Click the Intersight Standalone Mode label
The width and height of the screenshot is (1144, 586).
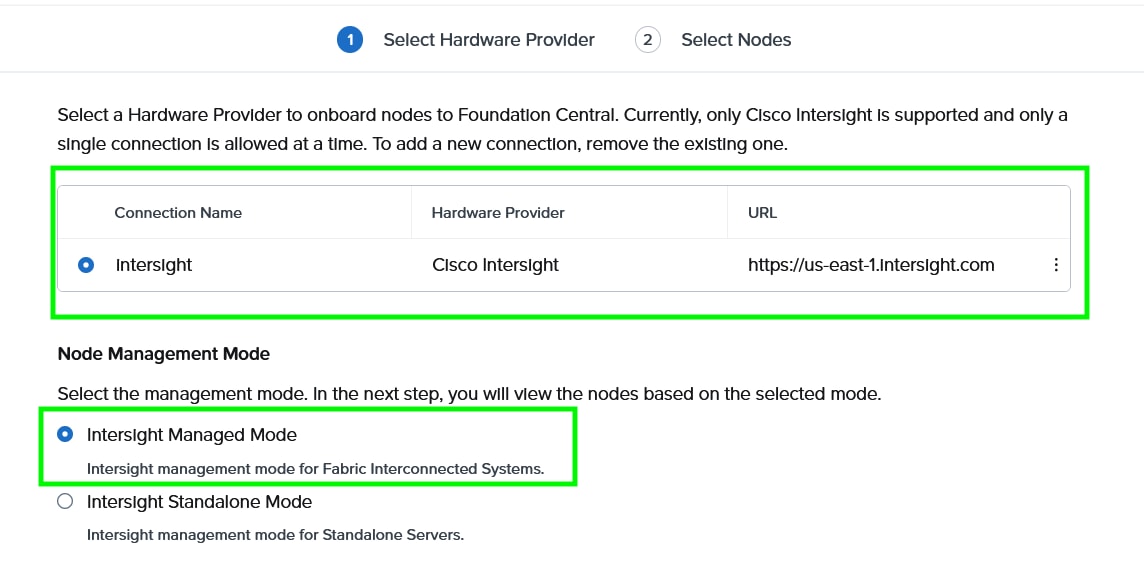(199, 502)
